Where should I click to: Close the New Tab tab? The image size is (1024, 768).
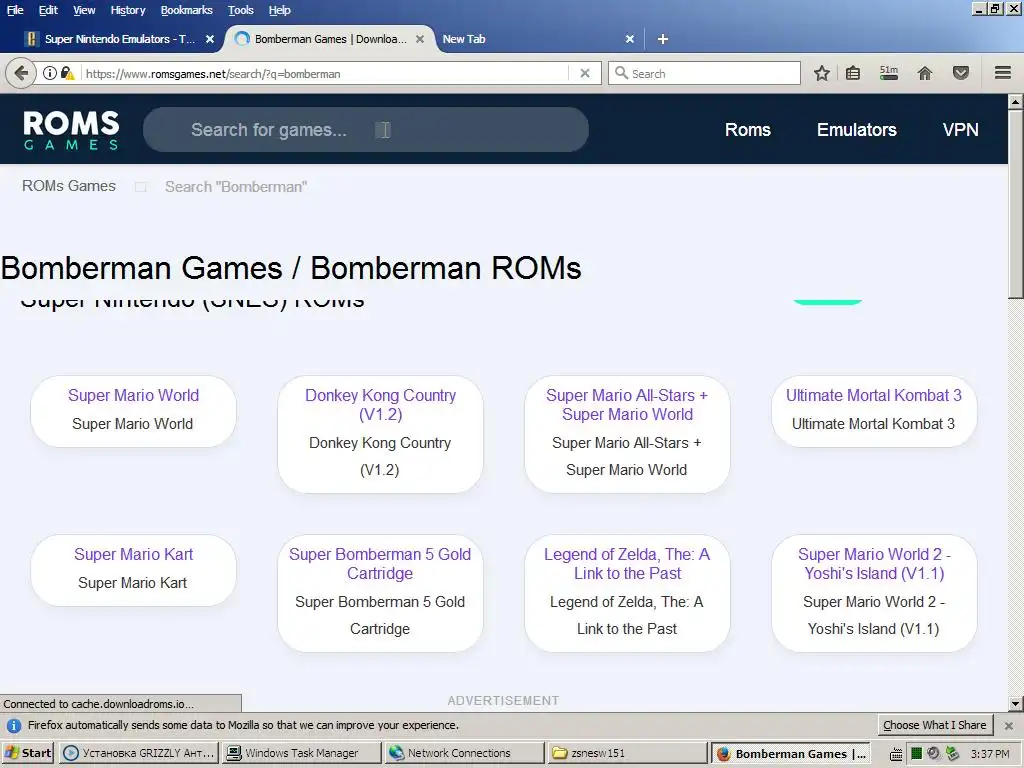[x=630, y=39]
